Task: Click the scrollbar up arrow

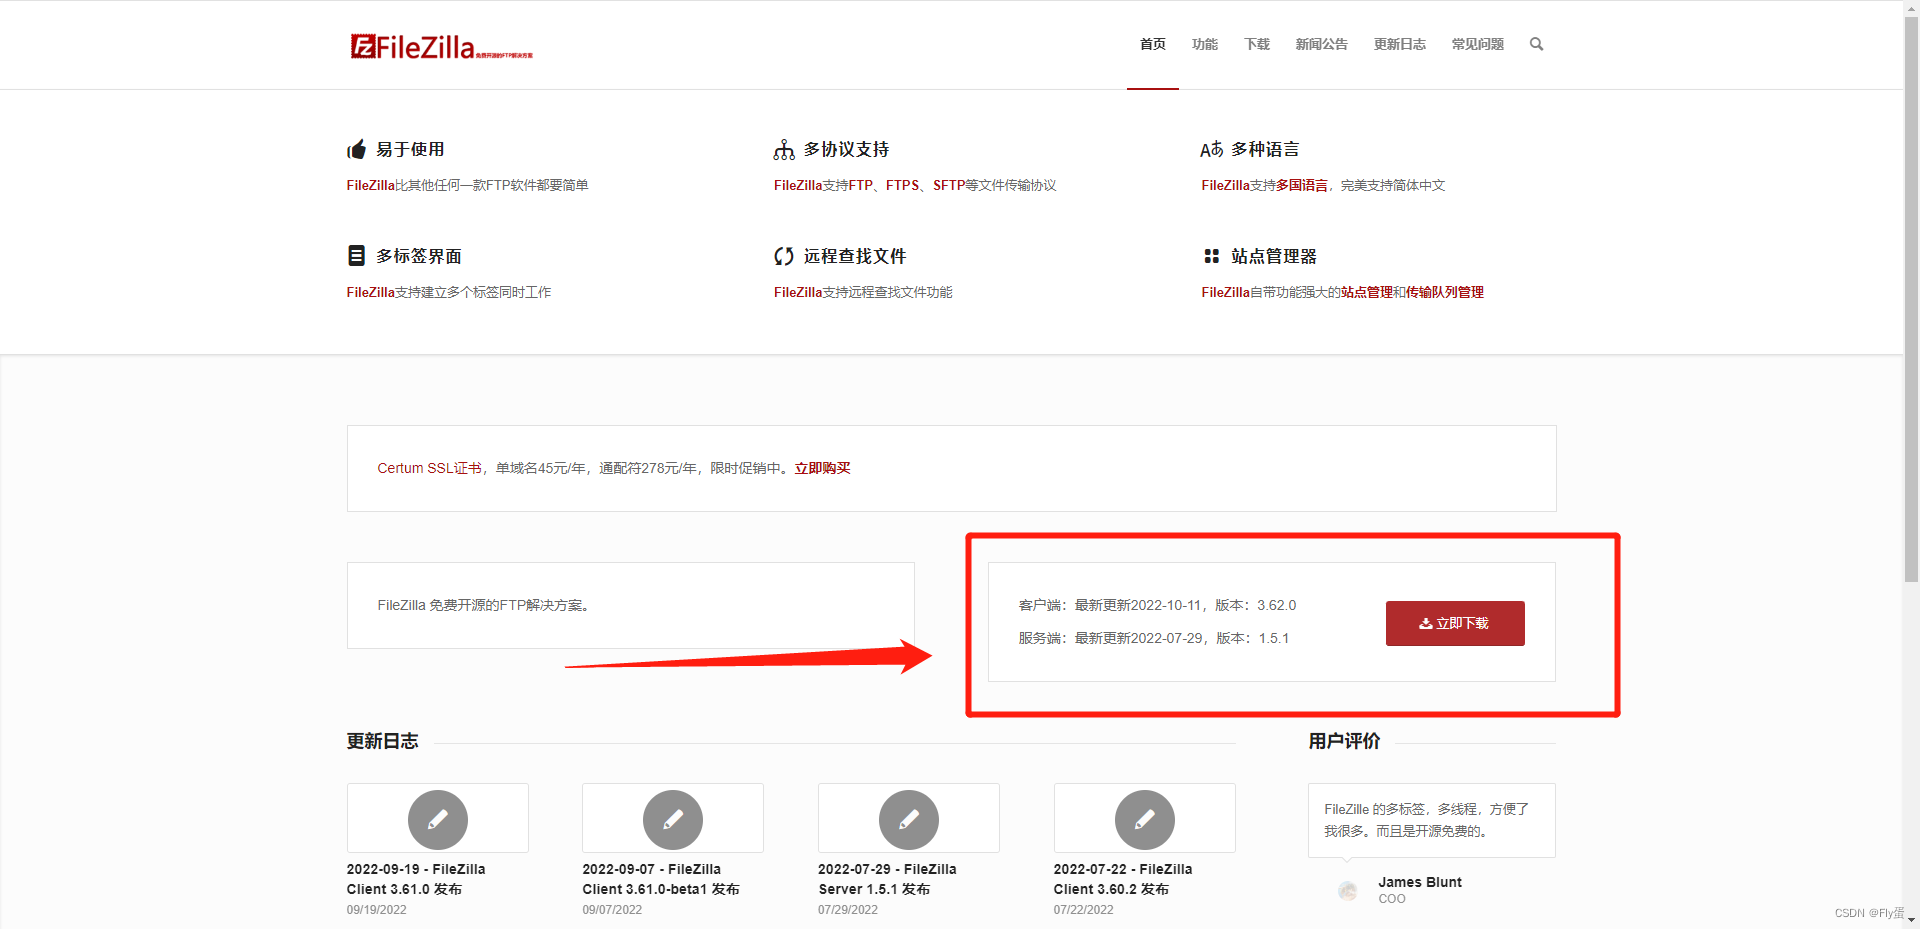Action: [1911, 8]
